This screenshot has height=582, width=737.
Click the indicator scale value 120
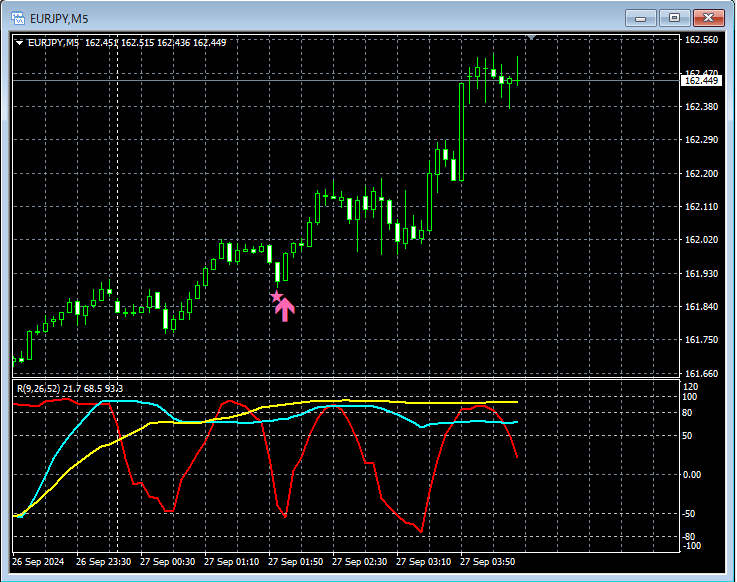[690, 387]
